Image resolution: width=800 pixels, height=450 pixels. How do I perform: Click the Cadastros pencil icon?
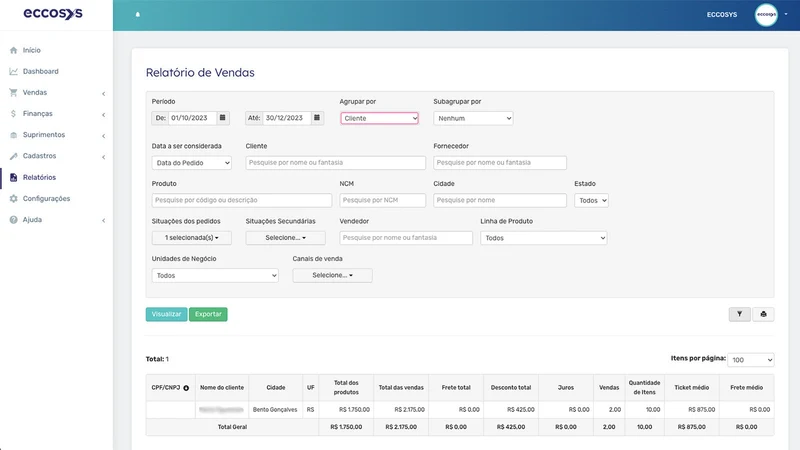[x=13, y=156]
